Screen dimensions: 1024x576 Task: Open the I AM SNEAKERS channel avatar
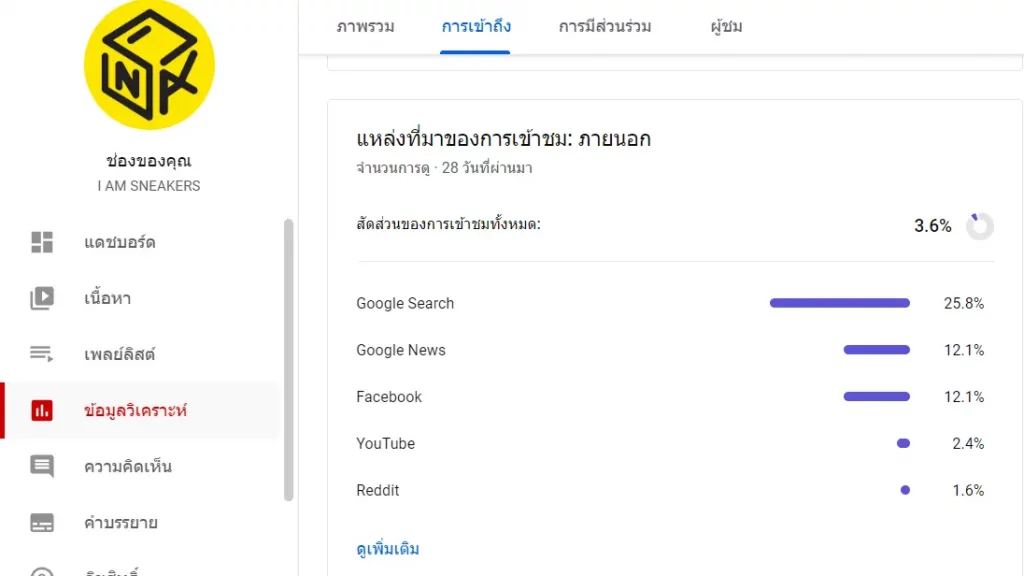pyautogui.click(x=149, y=64)
